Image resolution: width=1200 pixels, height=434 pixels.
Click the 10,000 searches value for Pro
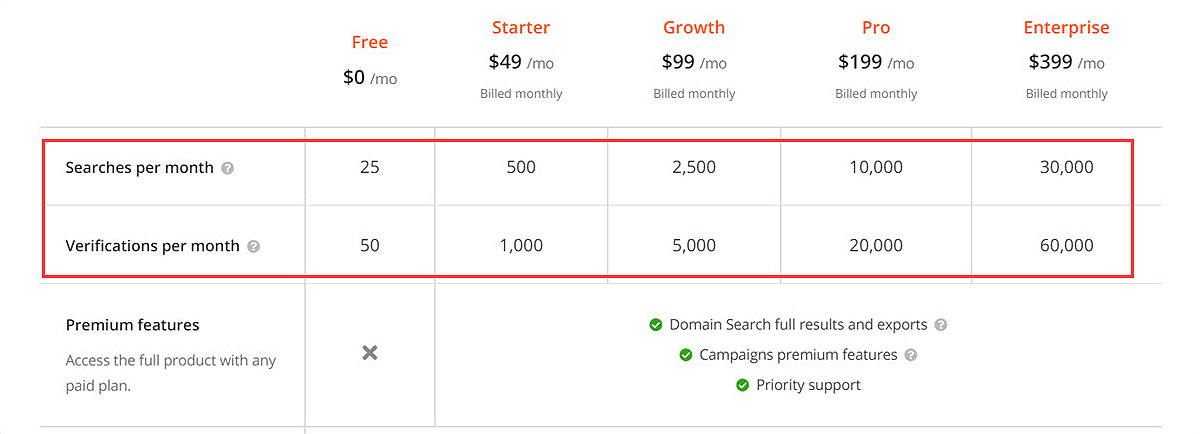876,168
